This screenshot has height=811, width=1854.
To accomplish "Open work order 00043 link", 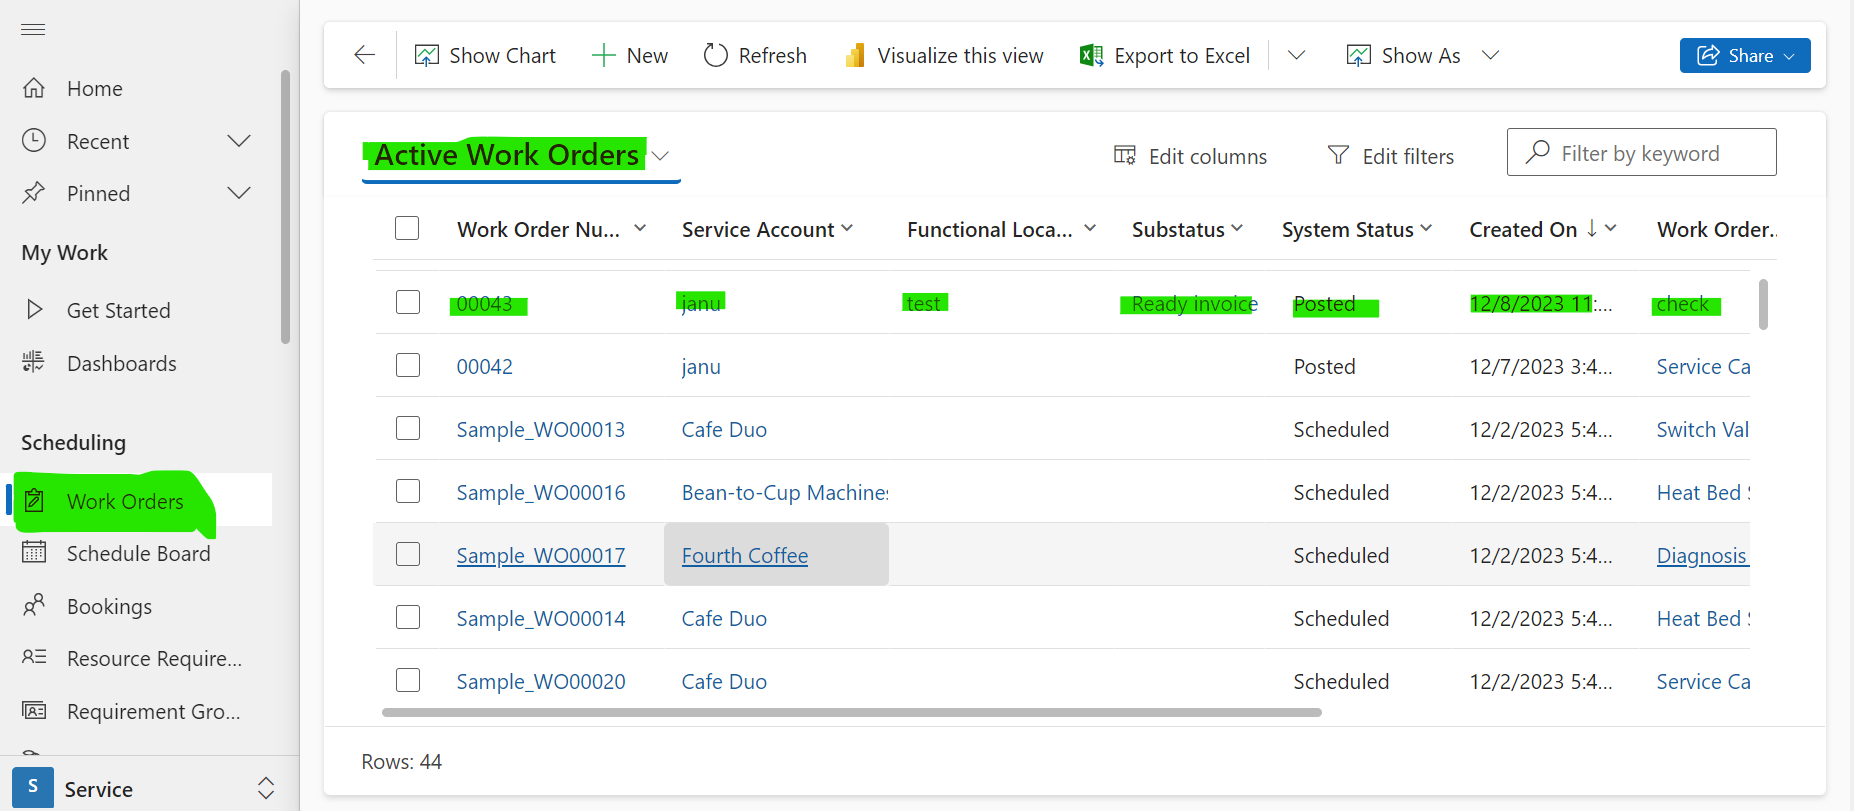I will tap(484, 303).
